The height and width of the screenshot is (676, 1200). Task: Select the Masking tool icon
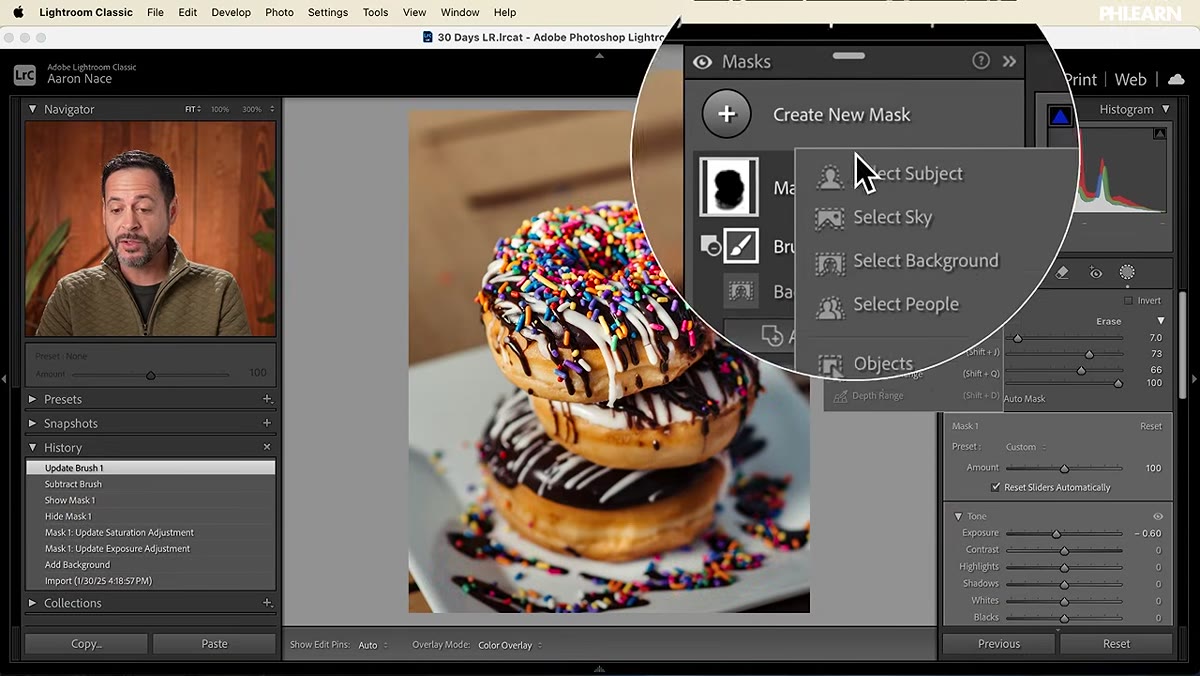coord(1127,272)
